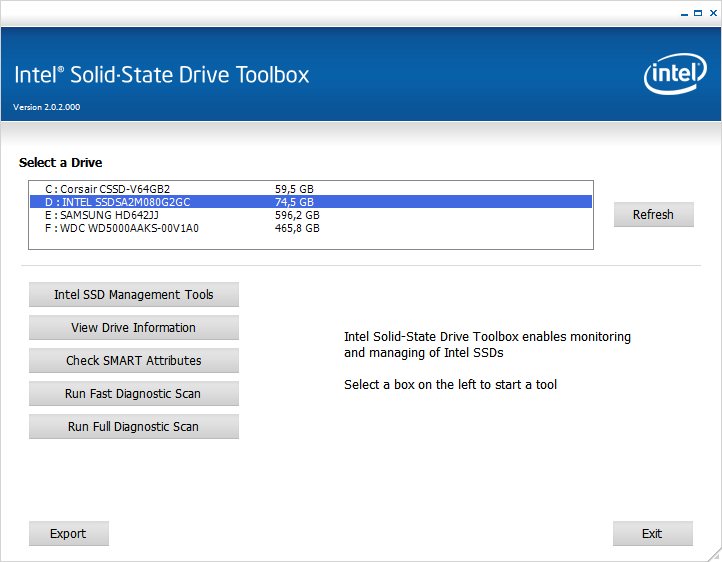Click View Drive Information
Viewport: 722px width, 562px height.
[134, 328]
